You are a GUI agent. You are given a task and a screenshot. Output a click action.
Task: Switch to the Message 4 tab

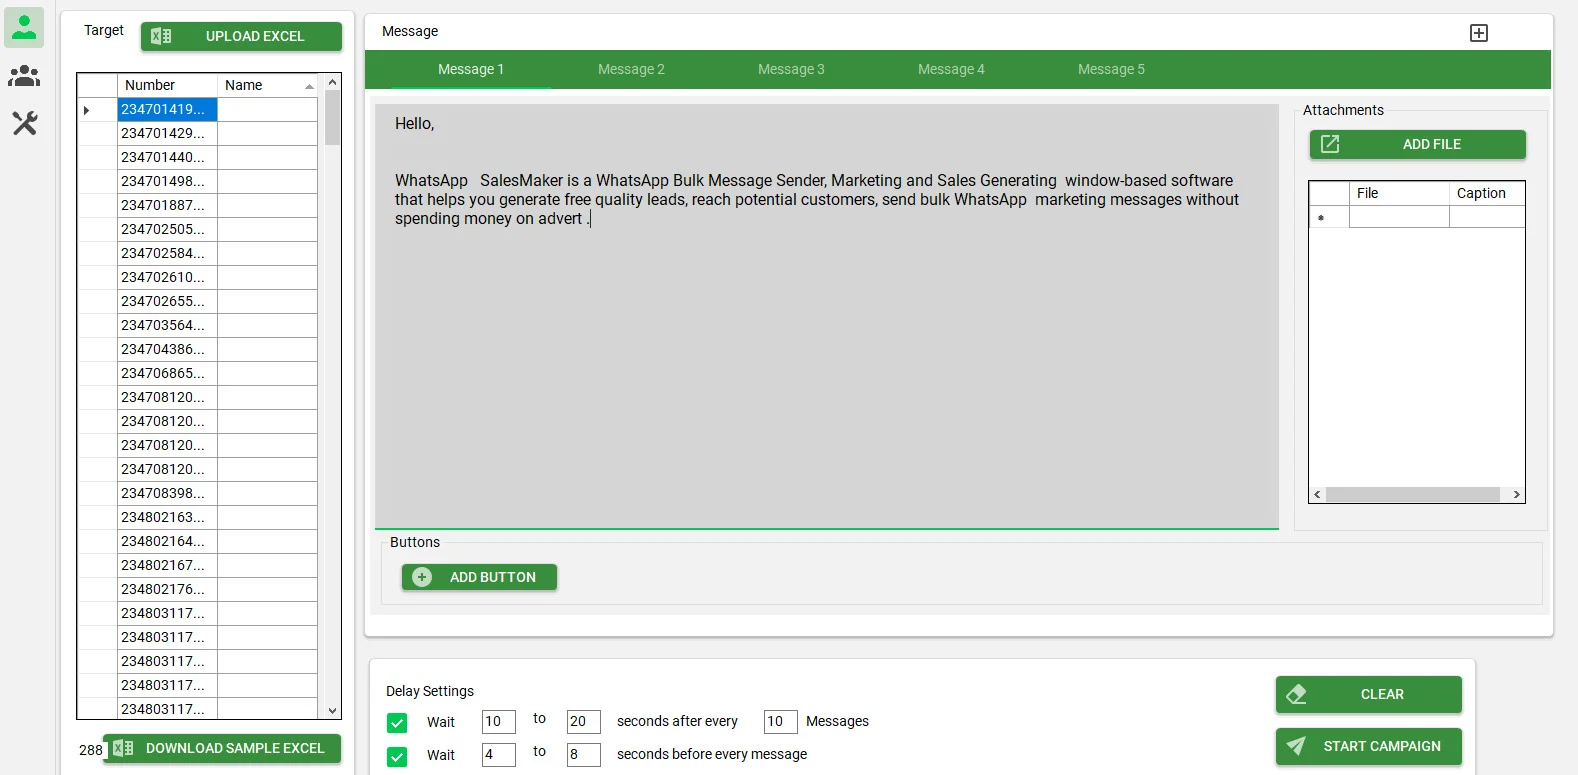[x=951, y=69]
